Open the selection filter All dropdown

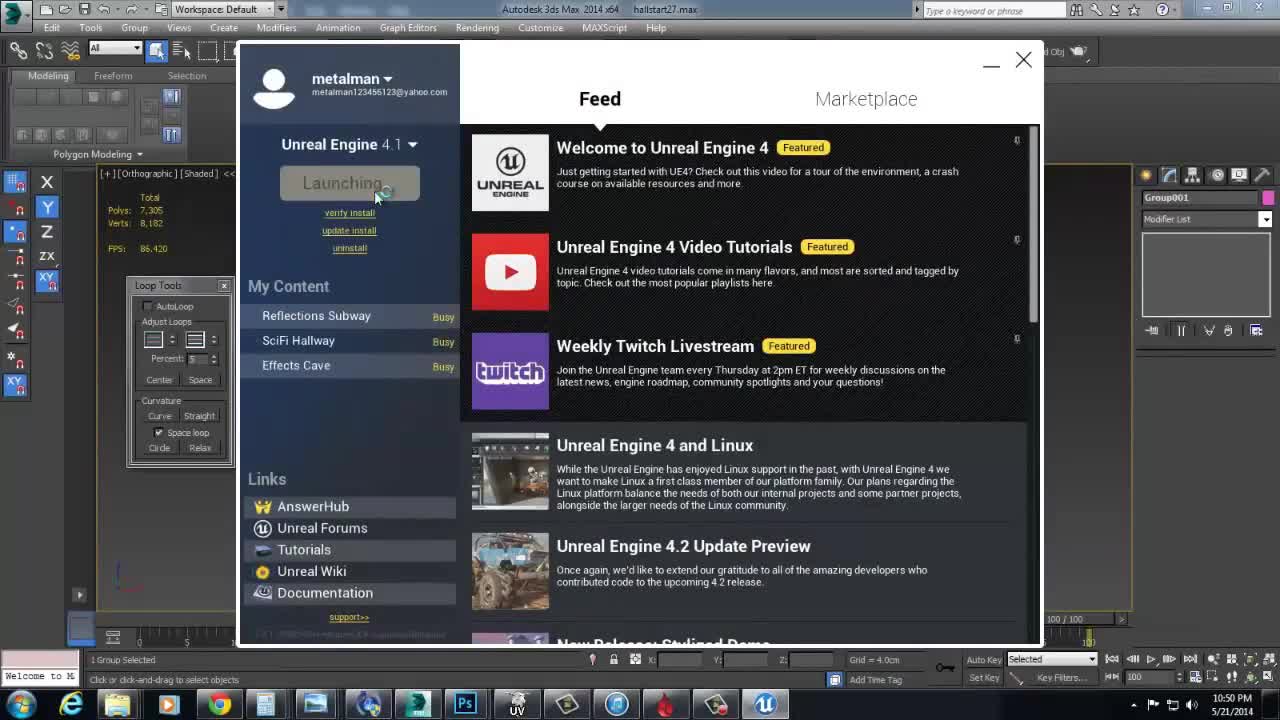tap(115, 48)
